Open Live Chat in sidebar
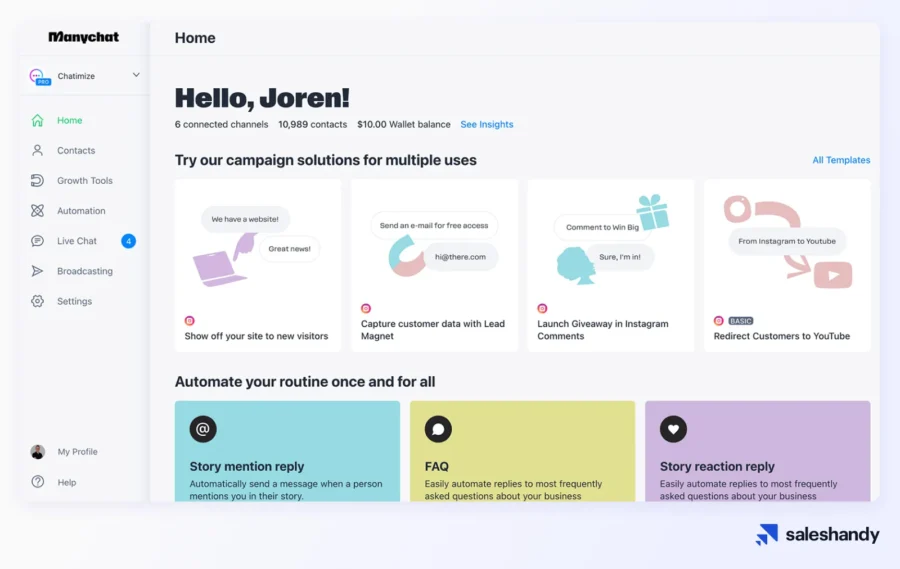Image resolution: width=900 pixels, height=569 pixels. click(77, 241)
